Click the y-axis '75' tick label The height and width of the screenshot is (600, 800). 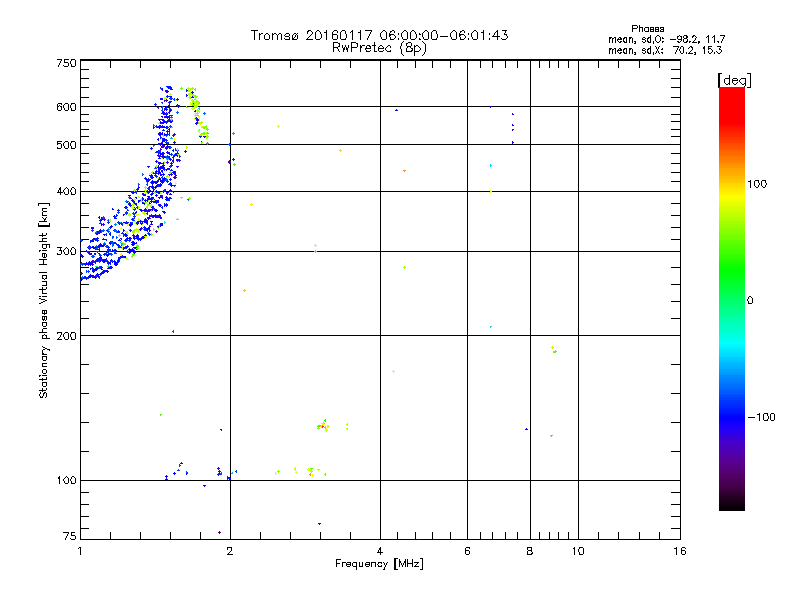click(70, 536)
